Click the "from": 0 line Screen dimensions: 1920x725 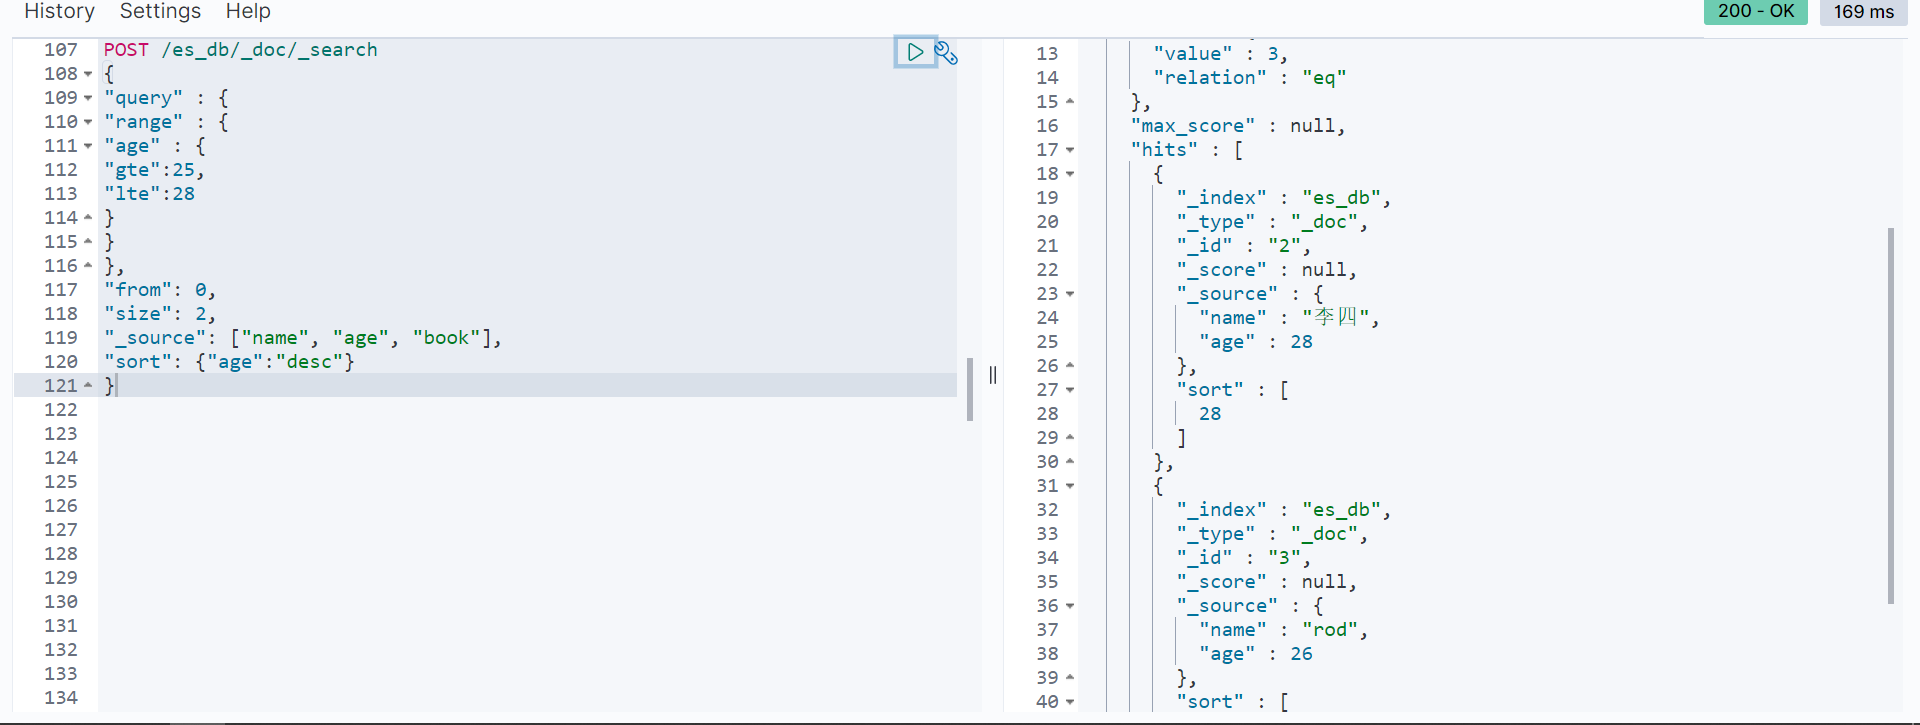coord(160,290)
